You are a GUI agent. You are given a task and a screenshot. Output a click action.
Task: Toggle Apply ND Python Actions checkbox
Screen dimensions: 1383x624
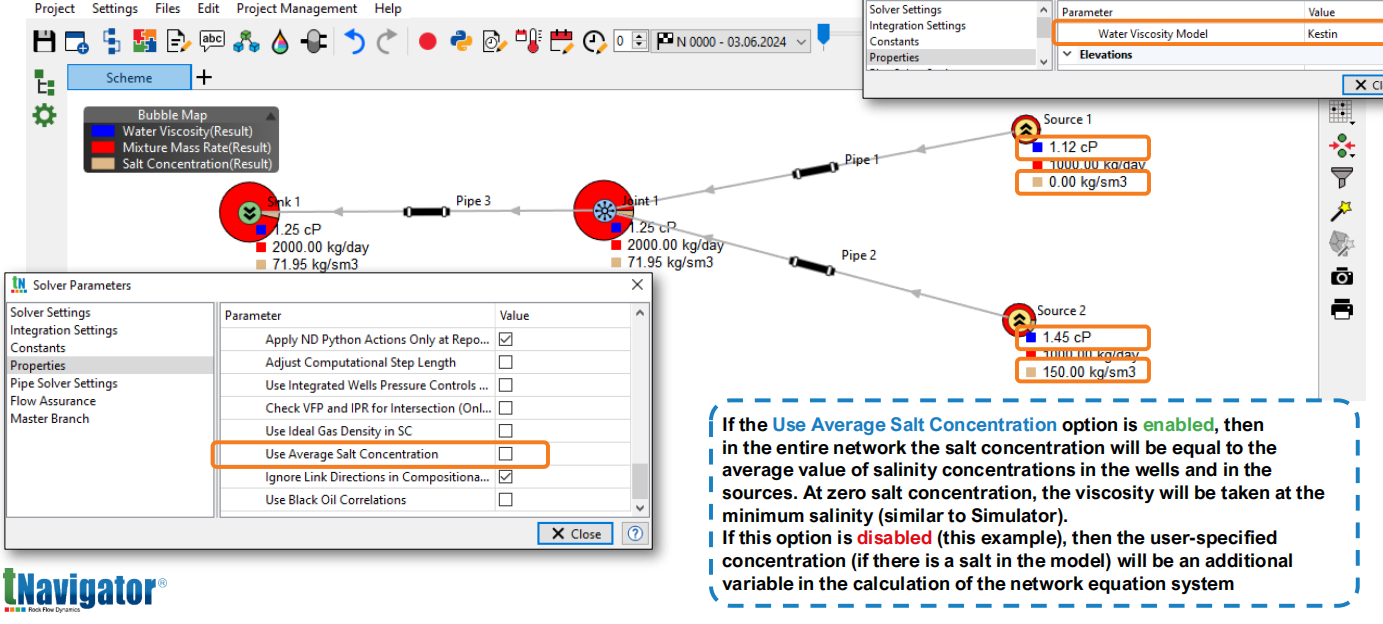click(x=506, y=339)
